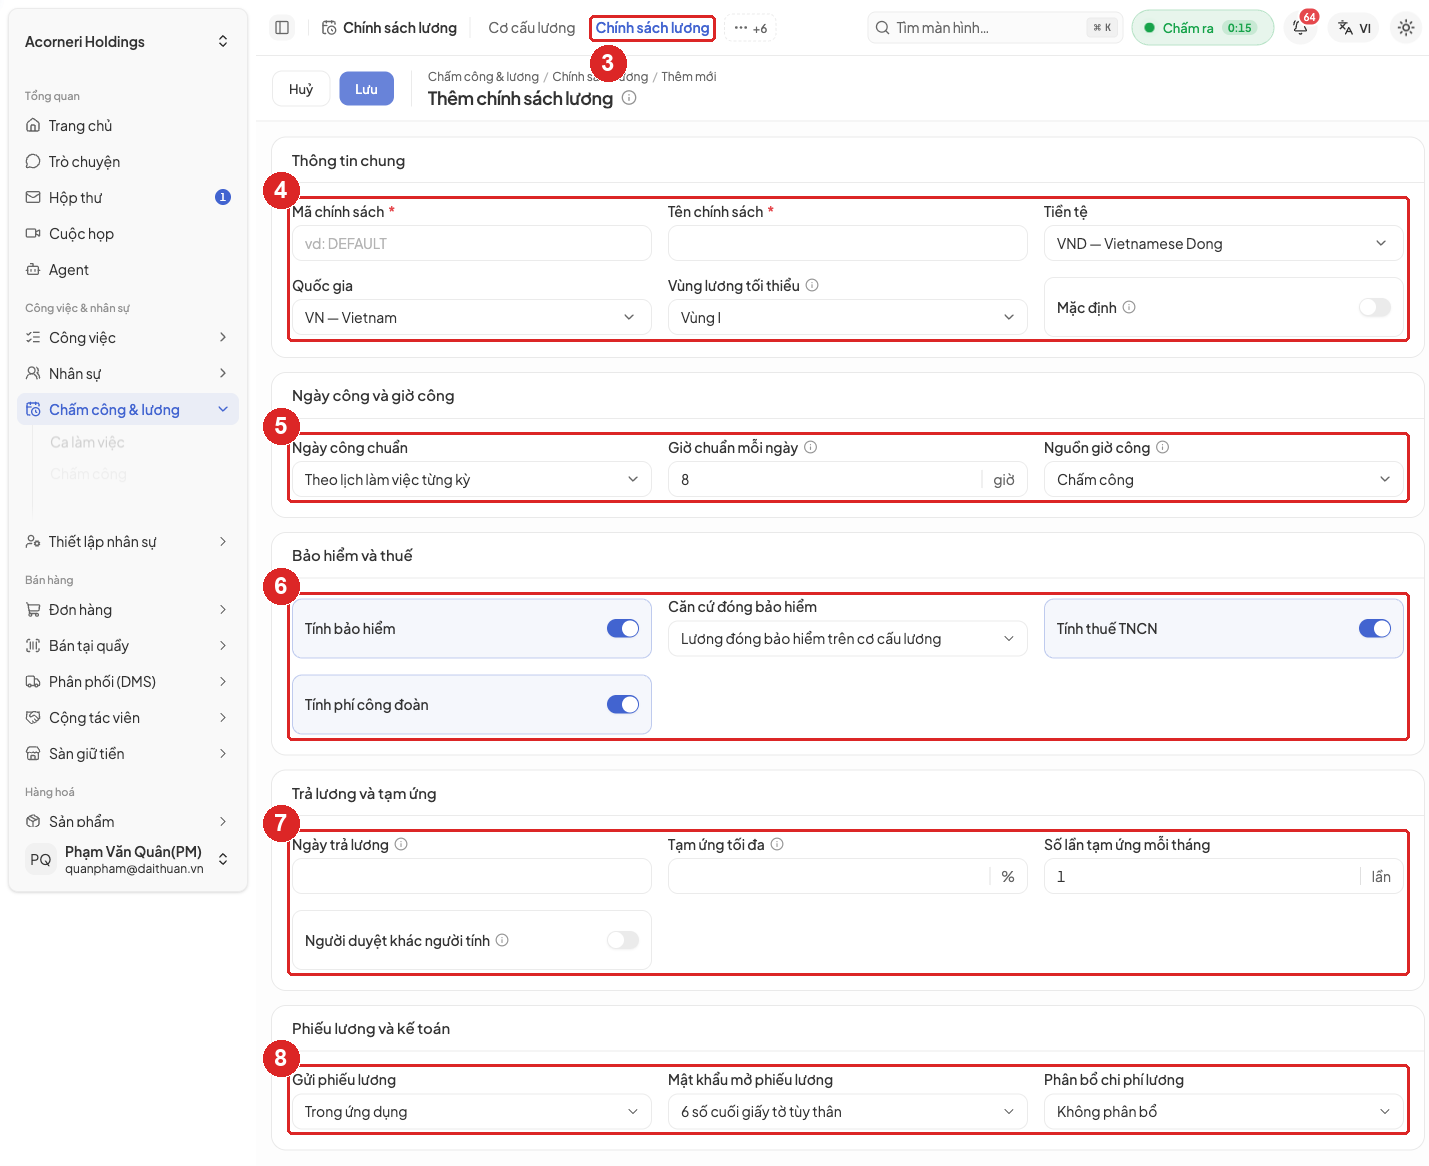This screenshot has width=1429, height=1166.
Task: Click info icon next to Mặc định
Action: pos(1129,307)
